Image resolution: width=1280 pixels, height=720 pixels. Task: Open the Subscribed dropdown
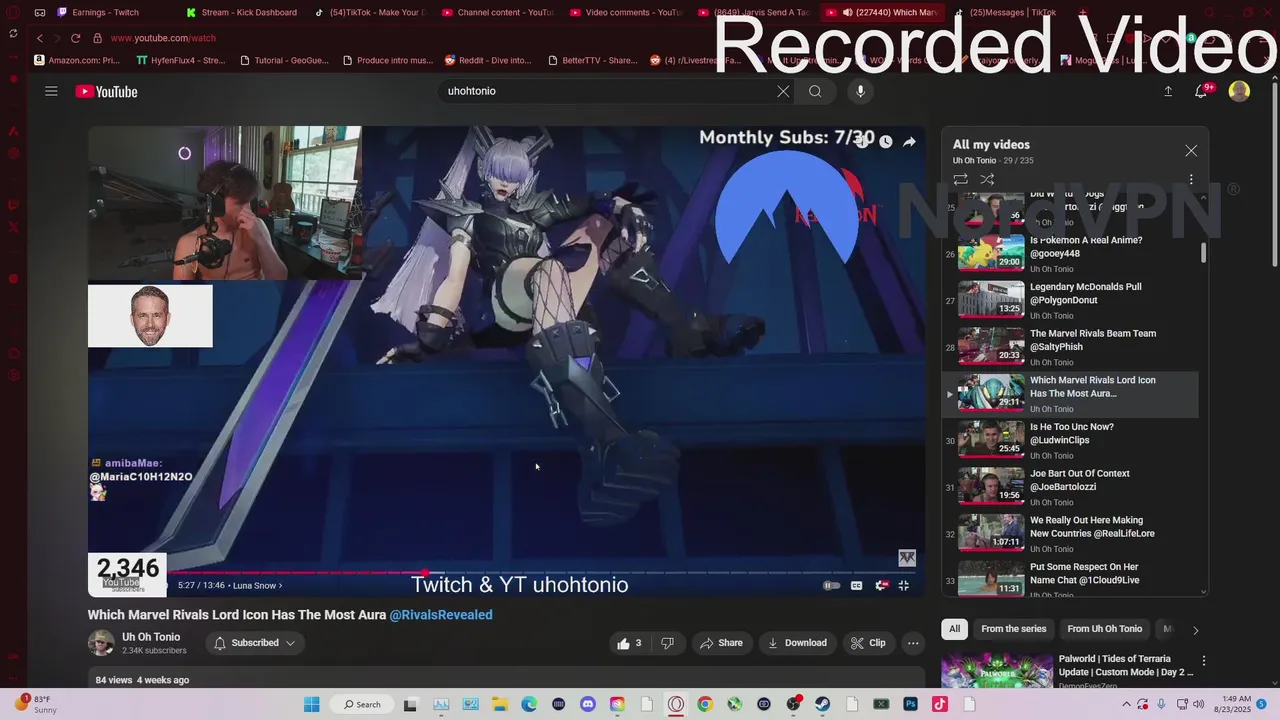(x=256, y=643)
